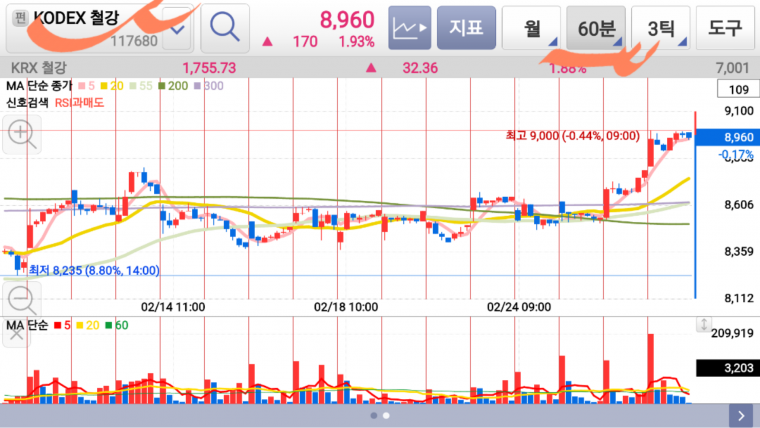Tap the RSI과매도 signal text
The height and width of the screenshot is (428, 760).
click(79, 102)
